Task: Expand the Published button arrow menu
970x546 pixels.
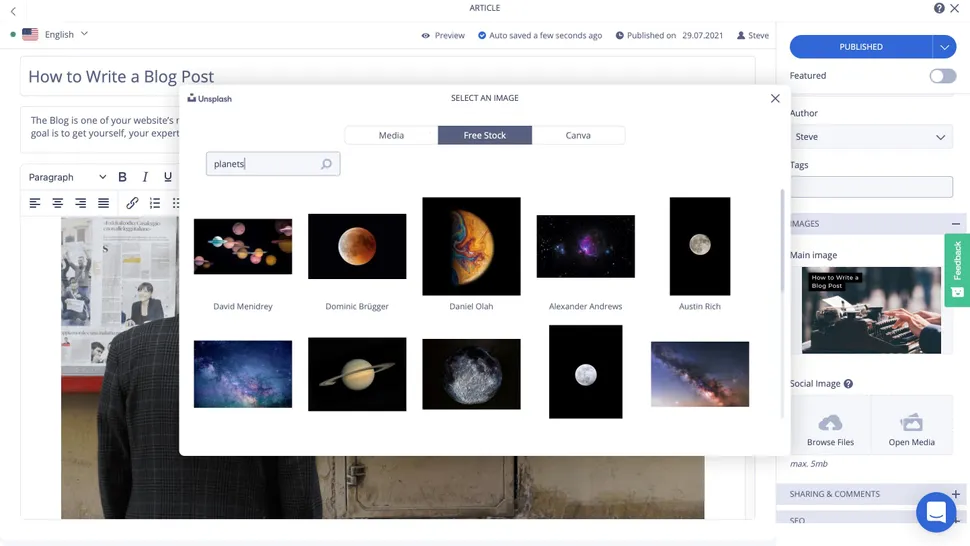Action: pyautogui.click(x=944, y=47)
